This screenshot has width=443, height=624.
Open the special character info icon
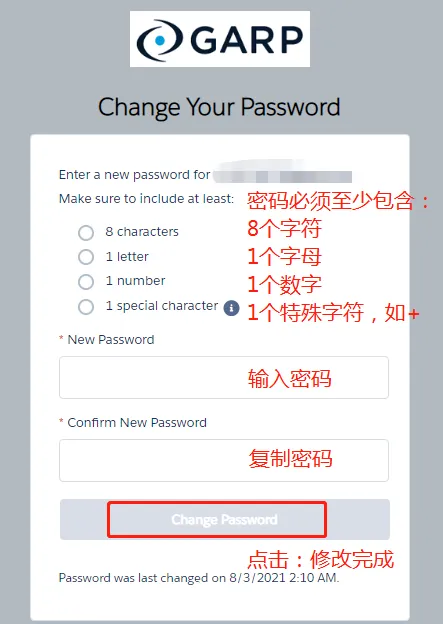tap(232, 308)
